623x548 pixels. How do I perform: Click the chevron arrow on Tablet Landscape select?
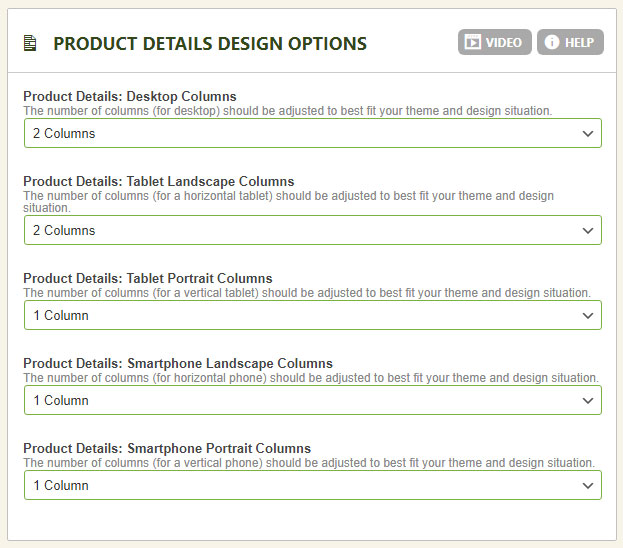[x=588, y=230]
